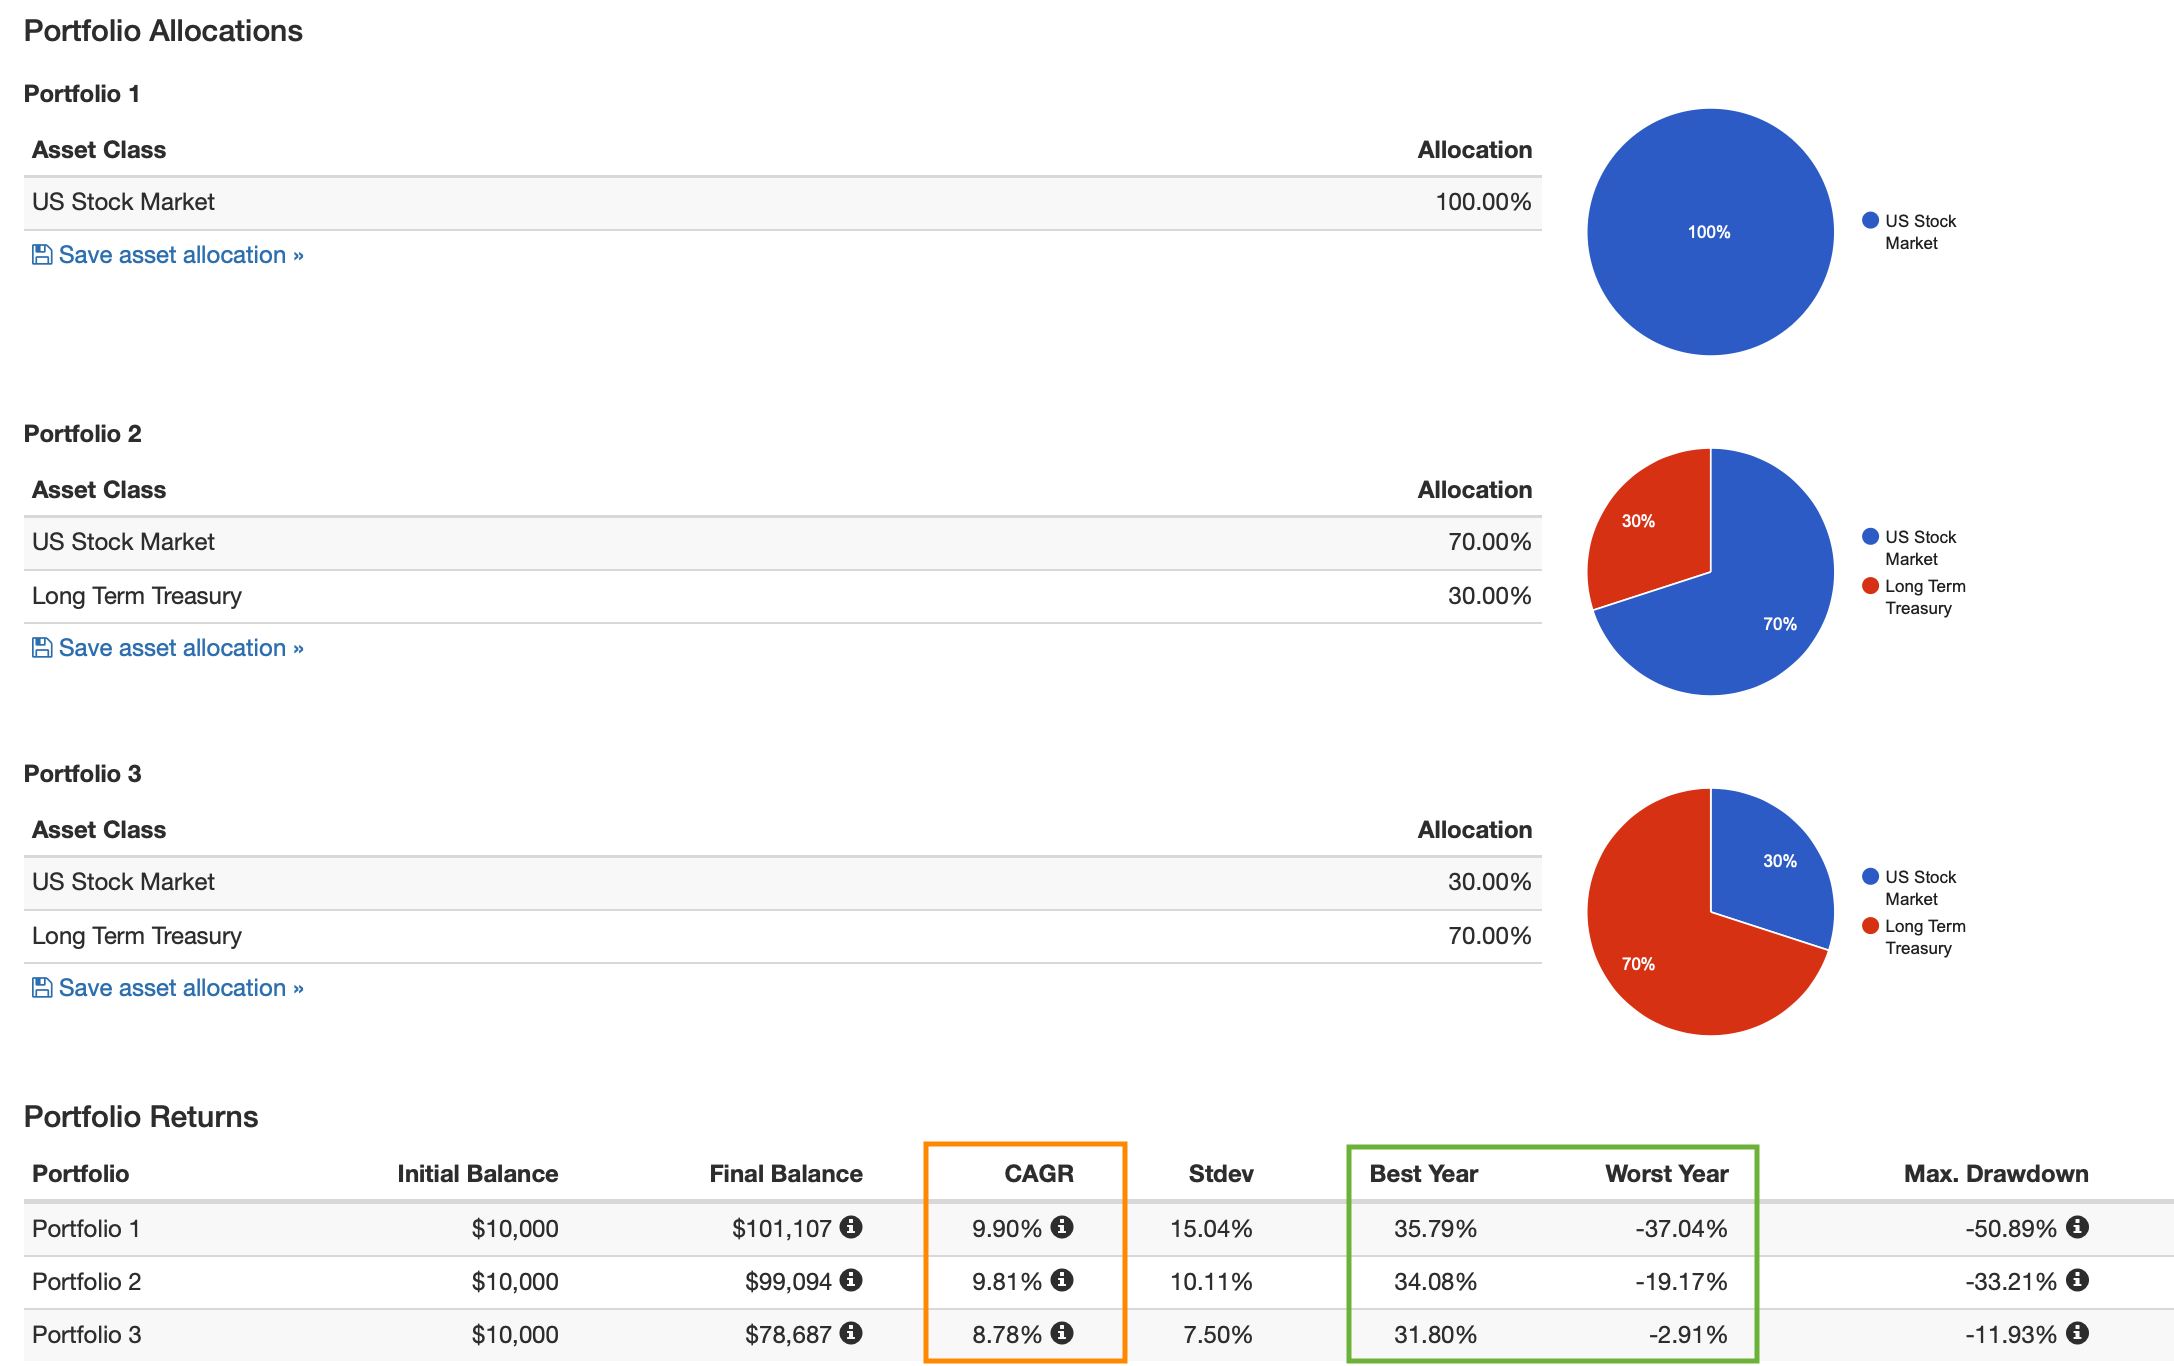
Task: Click info icon next to -50.89% drawdown
Action: click(2077, 1227)
